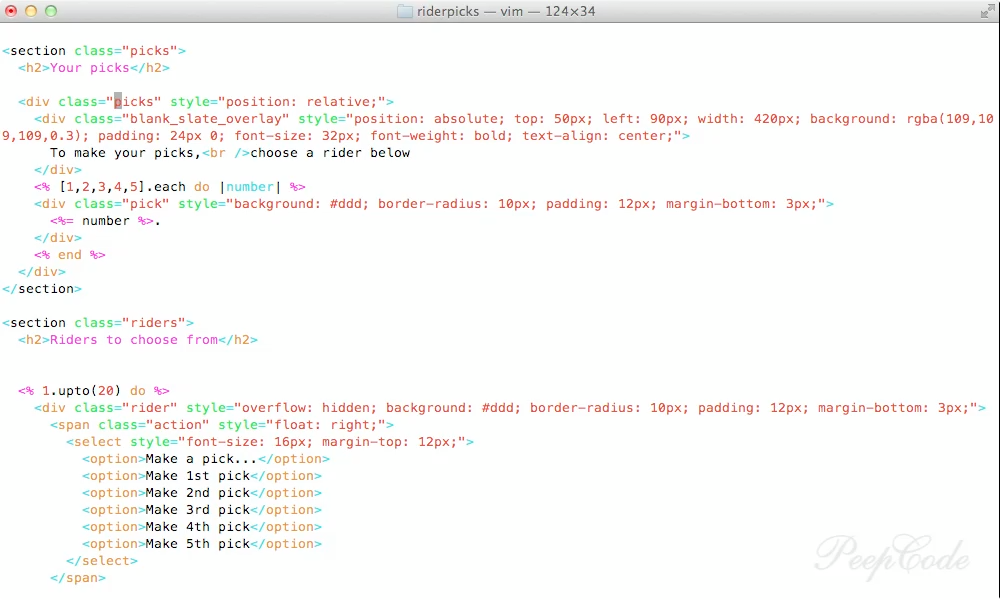1000x600 pixels.
Task: Click the closing </span> tag
Action: tap(78, 578)
